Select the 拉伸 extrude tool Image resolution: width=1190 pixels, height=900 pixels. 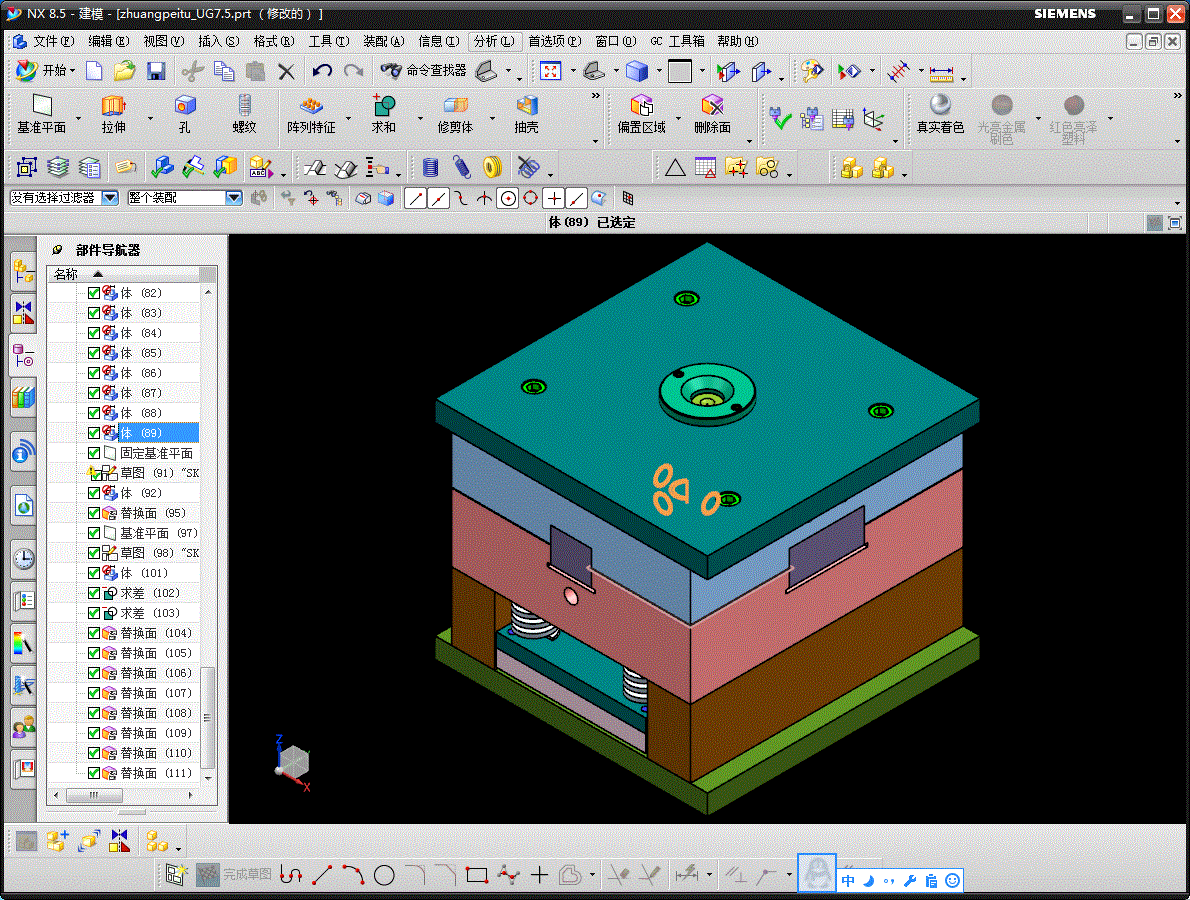(x=113, y=114)
